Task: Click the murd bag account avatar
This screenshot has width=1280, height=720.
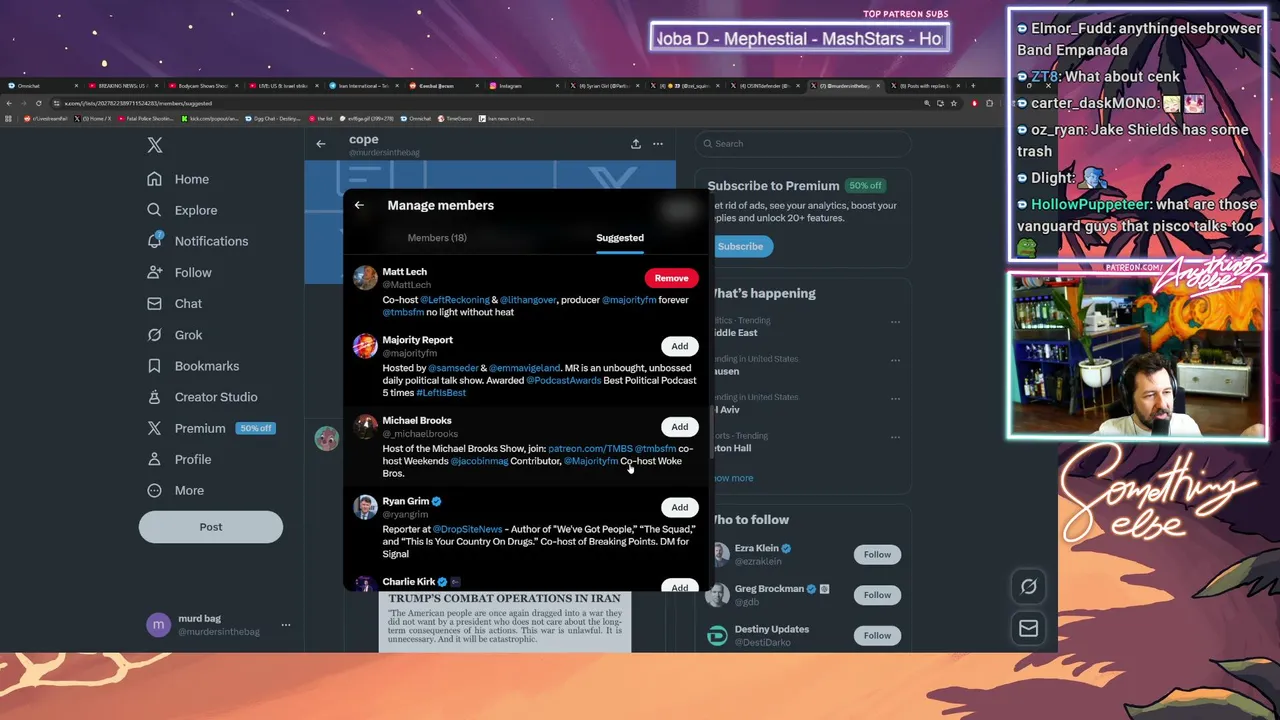Action: [x=158, y=625]
